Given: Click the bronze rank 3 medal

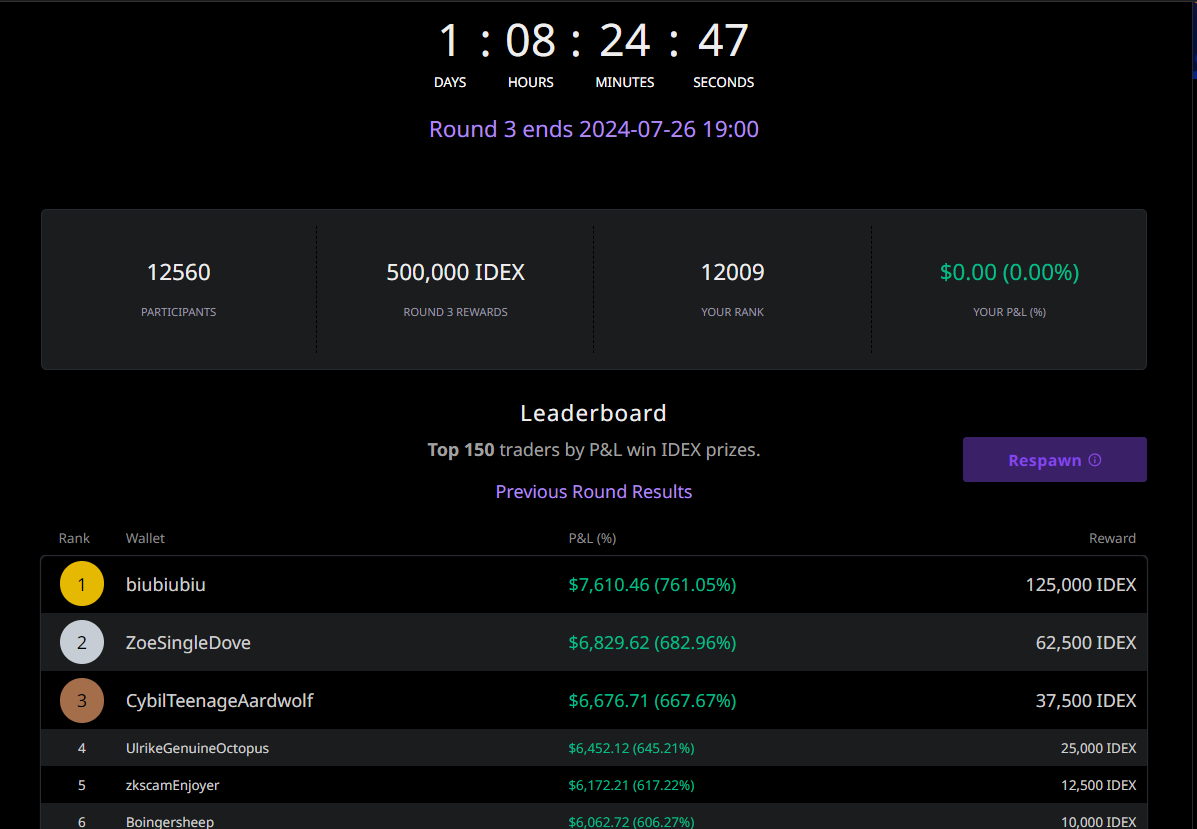Looking at the screenshot, I should (x=82, y=700).
